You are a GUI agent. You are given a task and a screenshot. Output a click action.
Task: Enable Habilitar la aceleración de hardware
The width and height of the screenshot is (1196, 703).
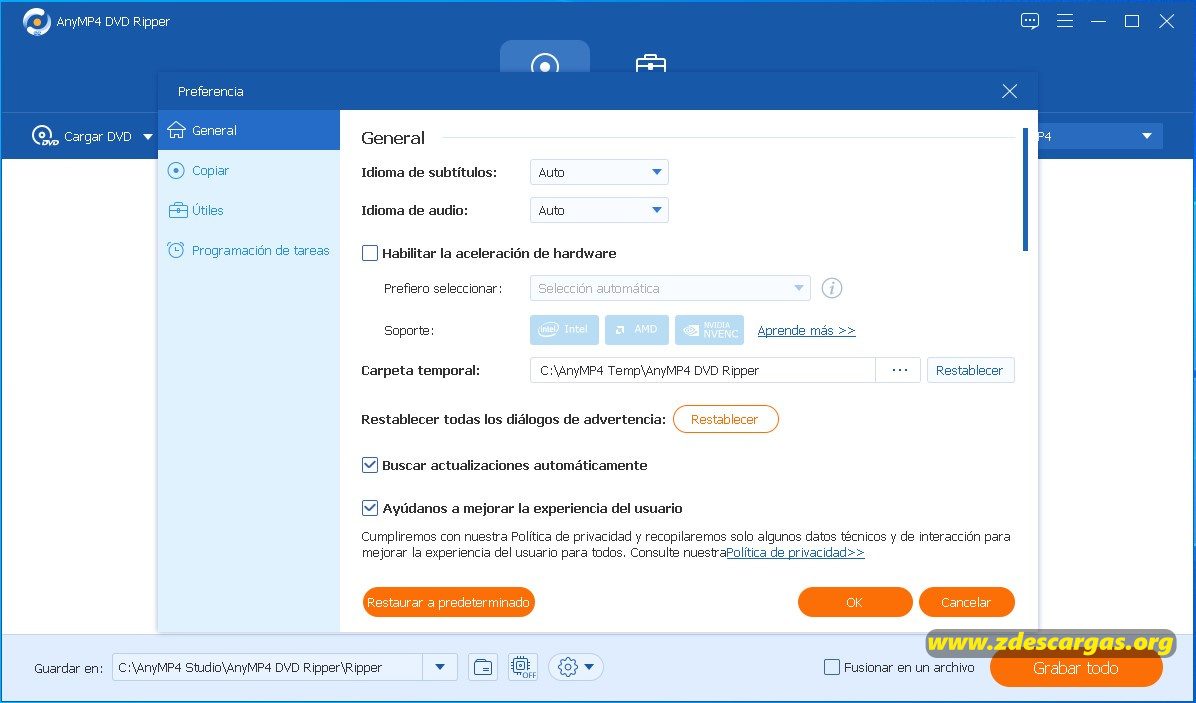click(370, 253)
